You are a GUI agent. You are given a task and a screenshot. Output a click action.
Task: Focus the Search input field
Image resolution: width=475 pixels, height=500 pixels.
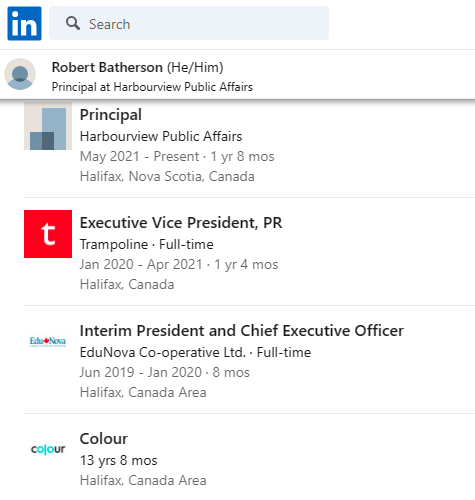click(189, 23)
